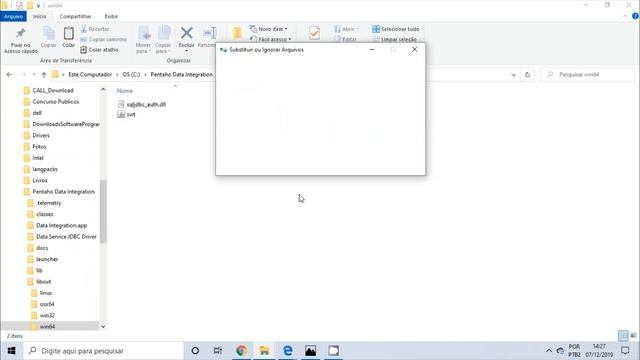Viewport: 640px width, 360px height.
Task: Click the Pesquisar win64 search box
Action: [588, 75]
